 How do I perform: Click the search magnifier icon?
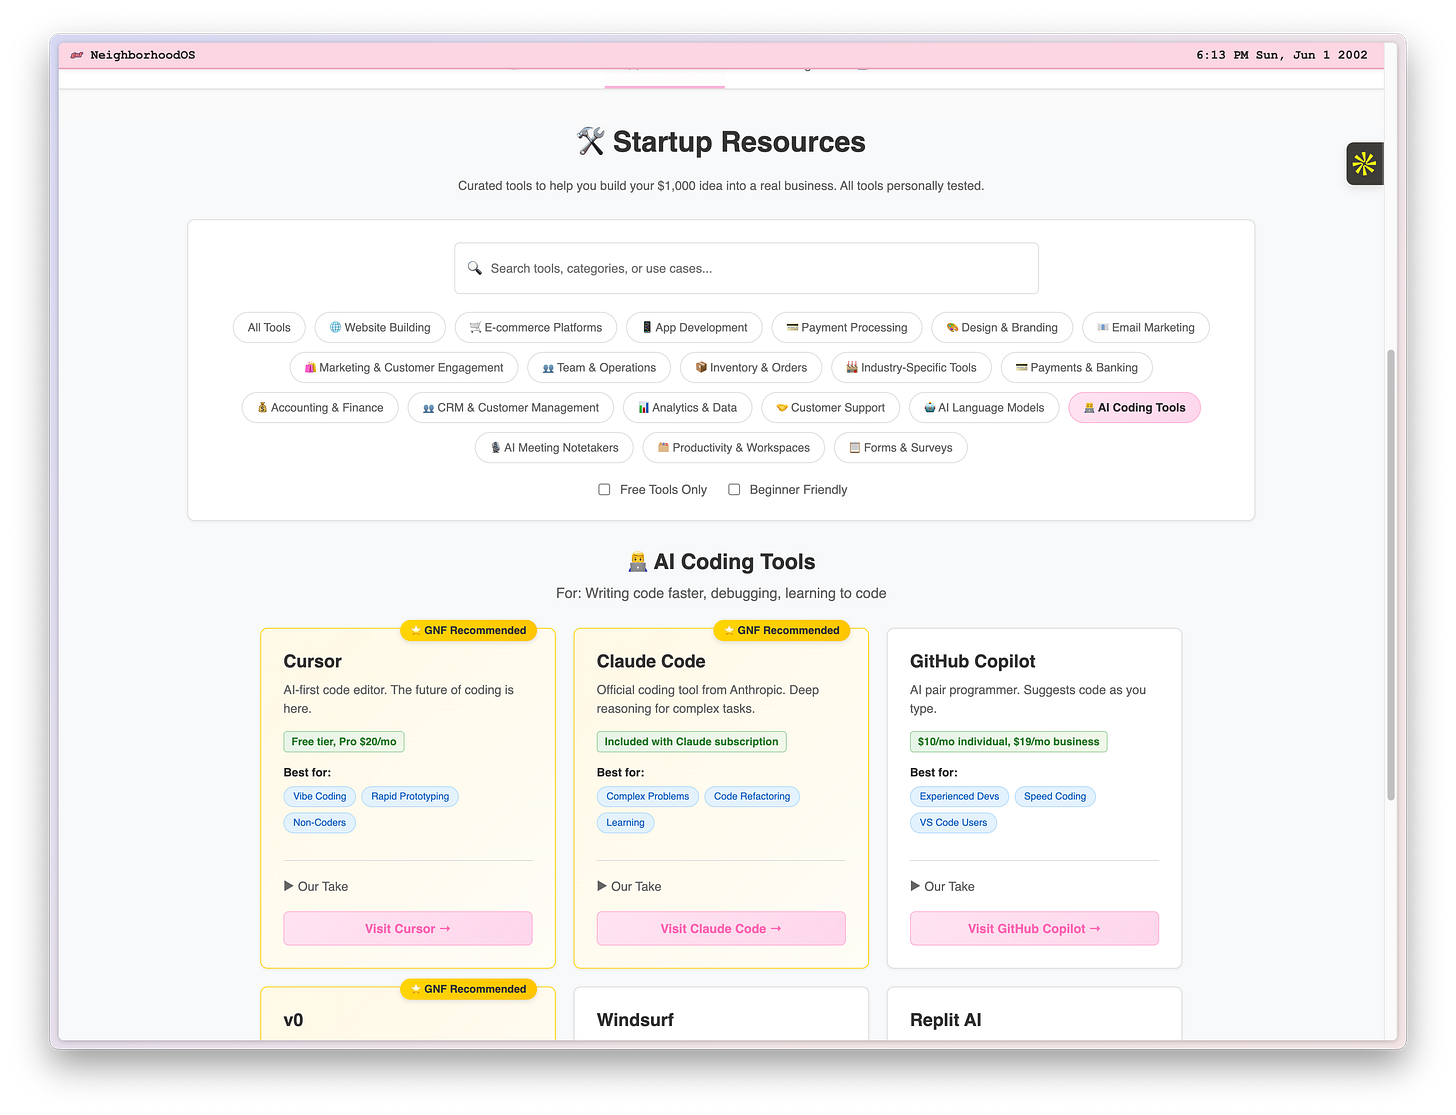pos(475,268)
